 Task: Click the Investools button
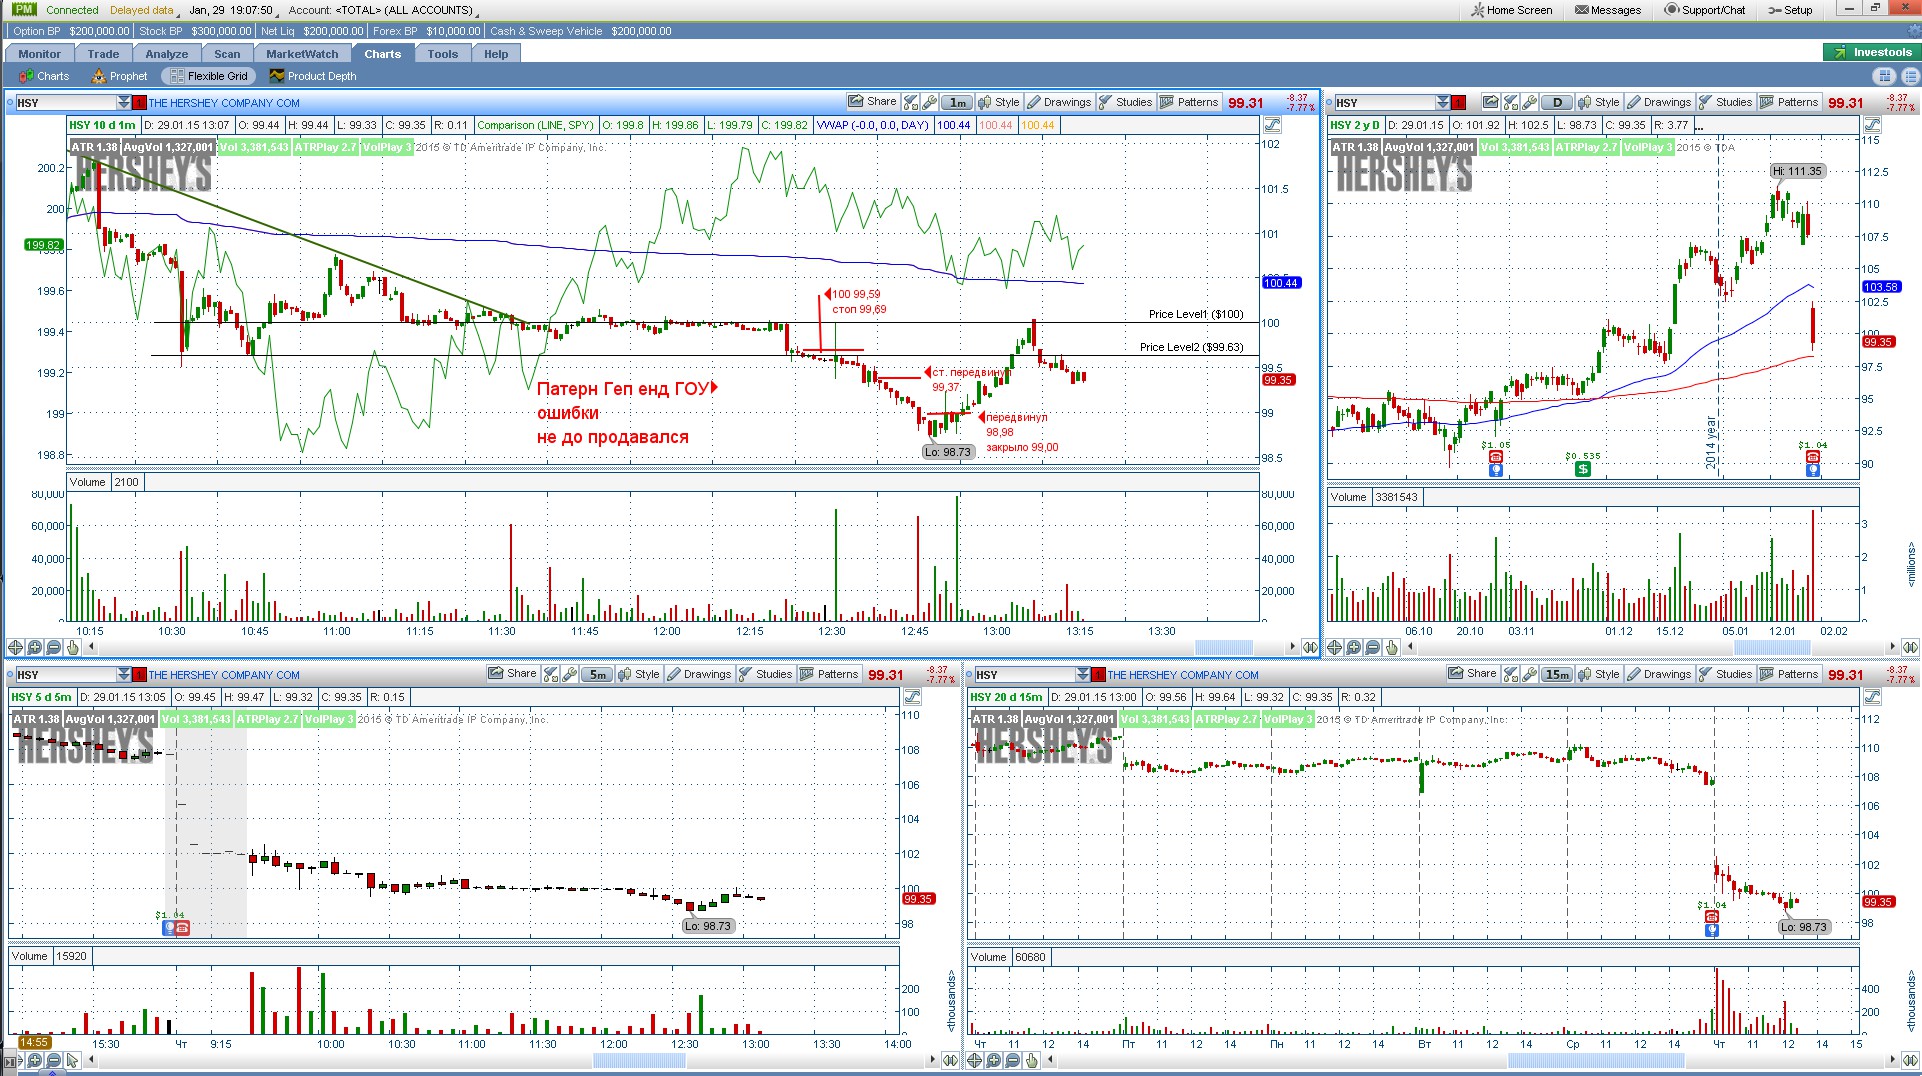pos(1872,52)
